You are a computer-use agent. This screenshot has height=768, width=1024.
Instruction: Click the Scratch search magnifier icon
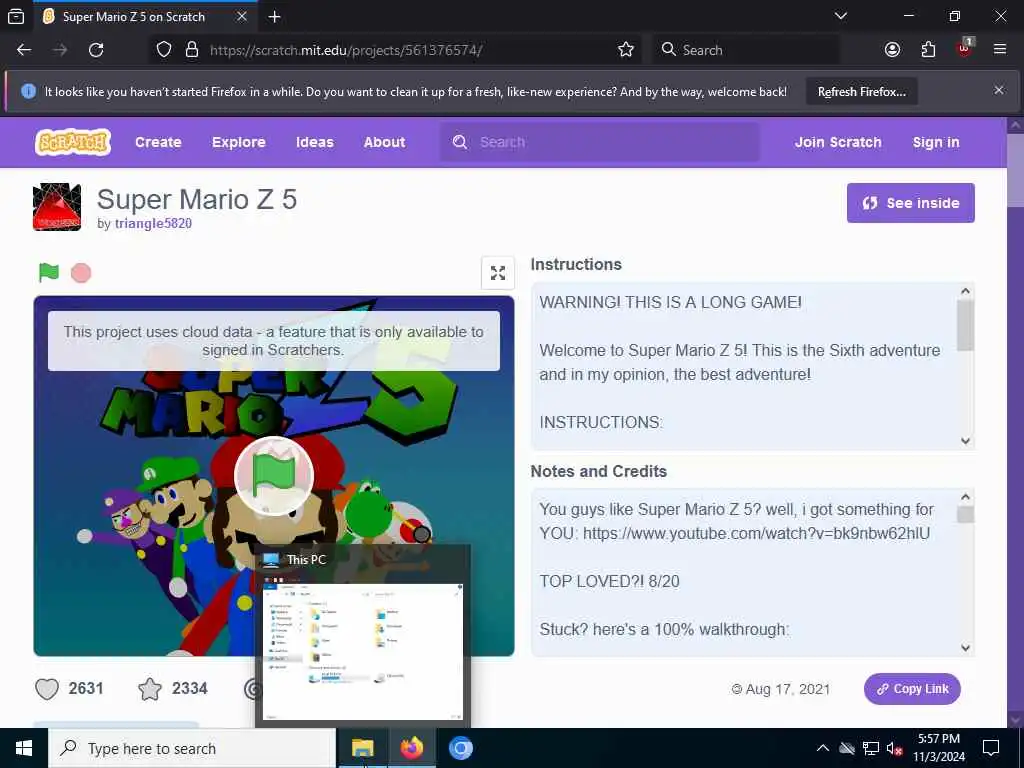[460, 142]
